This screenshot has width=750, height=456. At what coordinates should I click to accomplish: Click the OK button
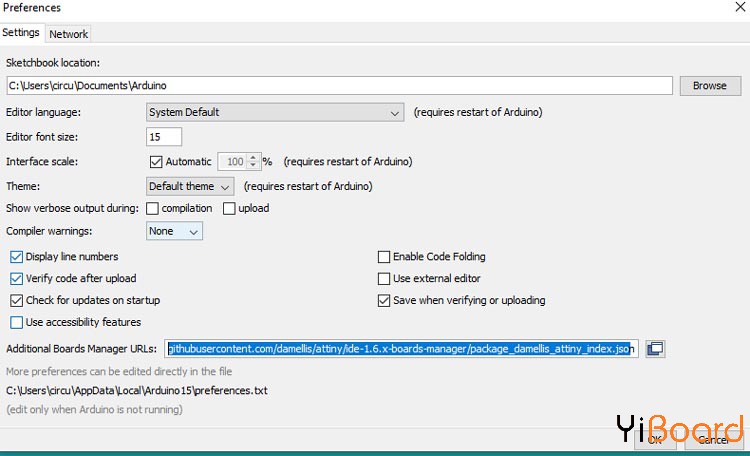click(655, 439)
